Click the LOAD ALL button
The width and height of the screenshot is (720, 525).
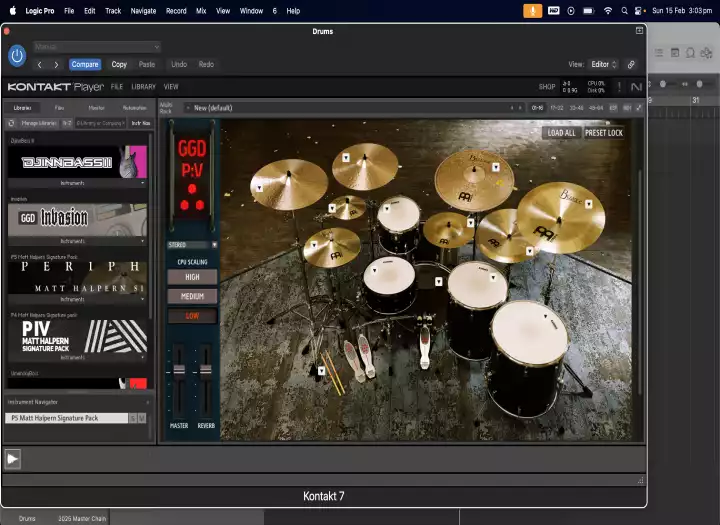pos(561,133)
